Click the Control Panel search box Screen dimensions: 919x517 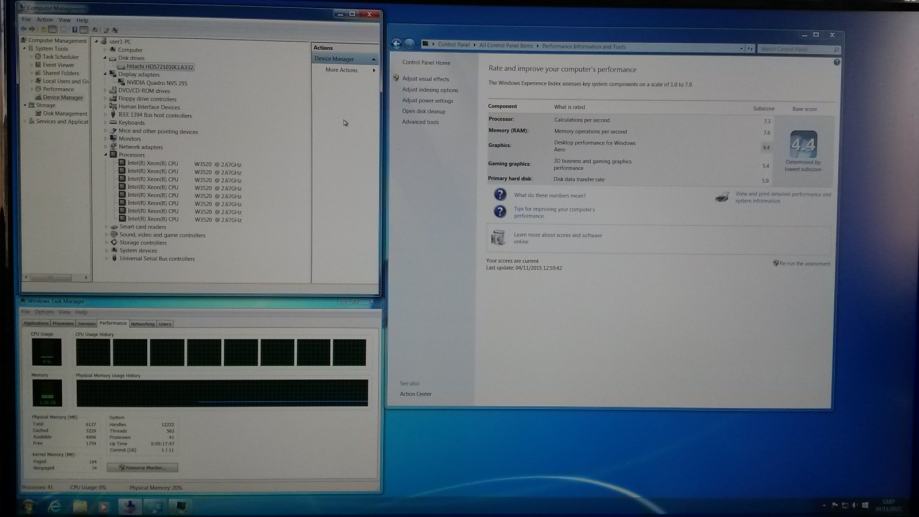798,49
